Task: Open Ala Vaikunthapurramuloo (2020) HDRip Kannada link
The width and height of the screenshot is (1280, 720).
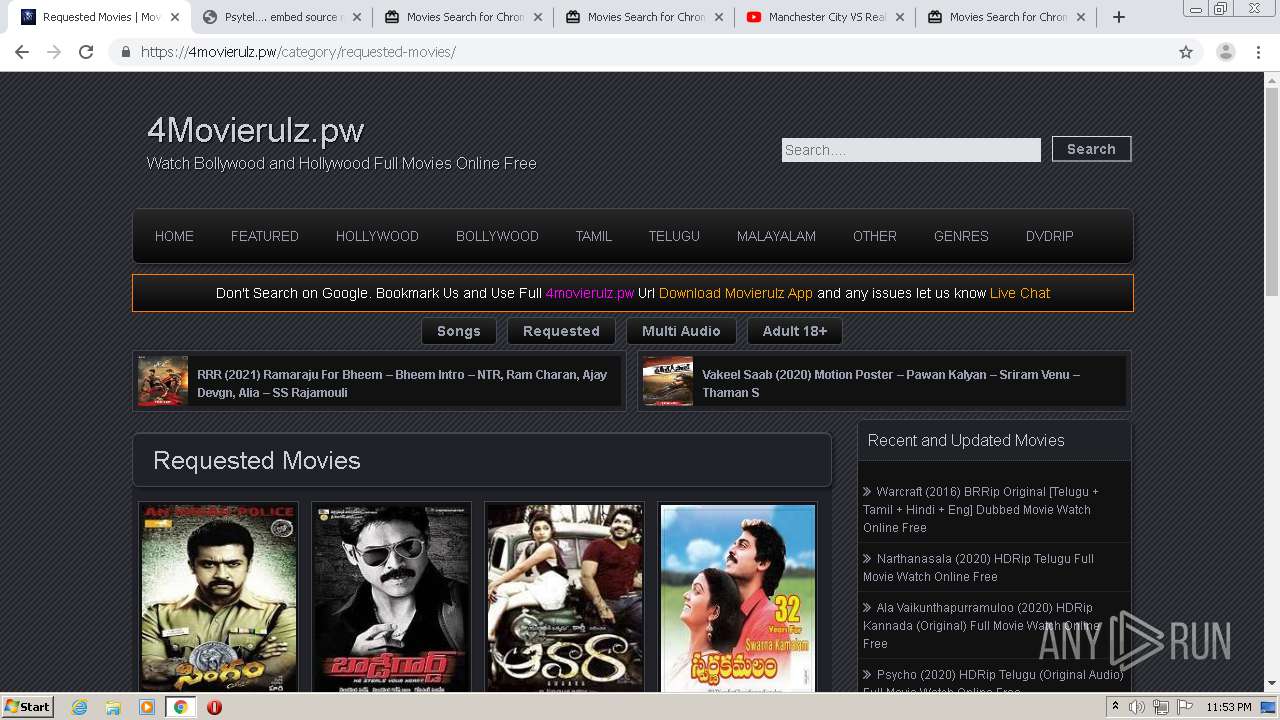Action: [x=981, y=625]
